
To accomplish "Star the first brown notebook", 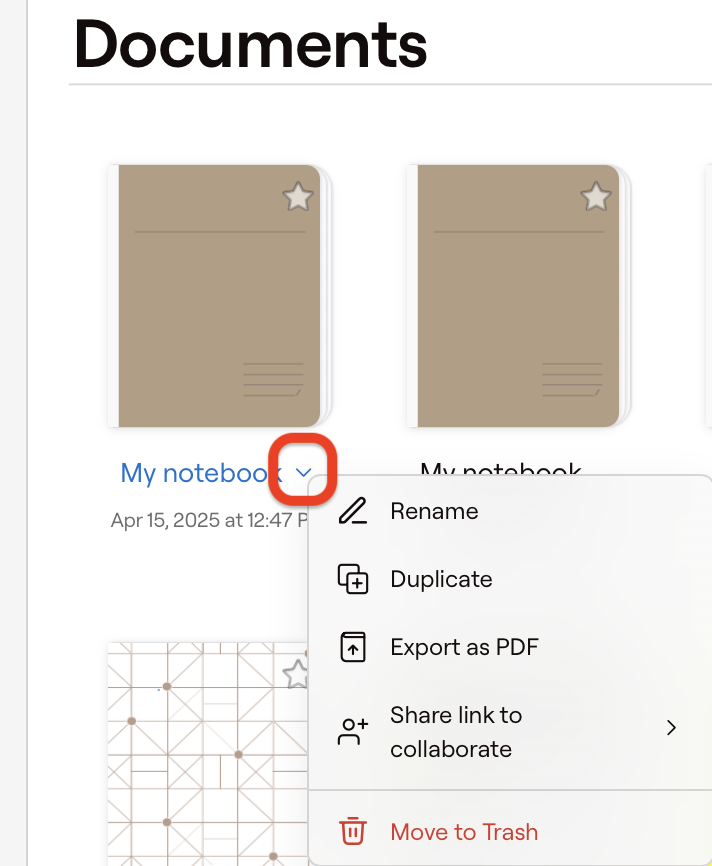I will coord(298,197).
